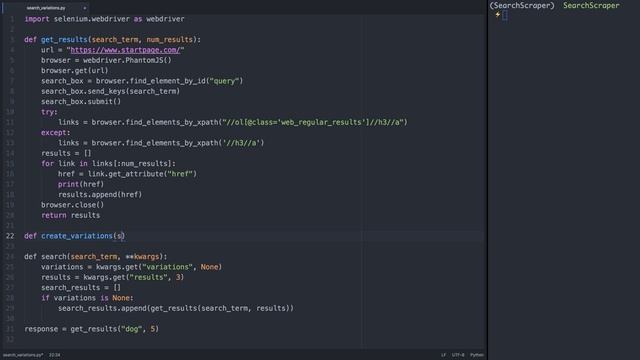Click browser.get(url) on line 6

click(75, 71)
